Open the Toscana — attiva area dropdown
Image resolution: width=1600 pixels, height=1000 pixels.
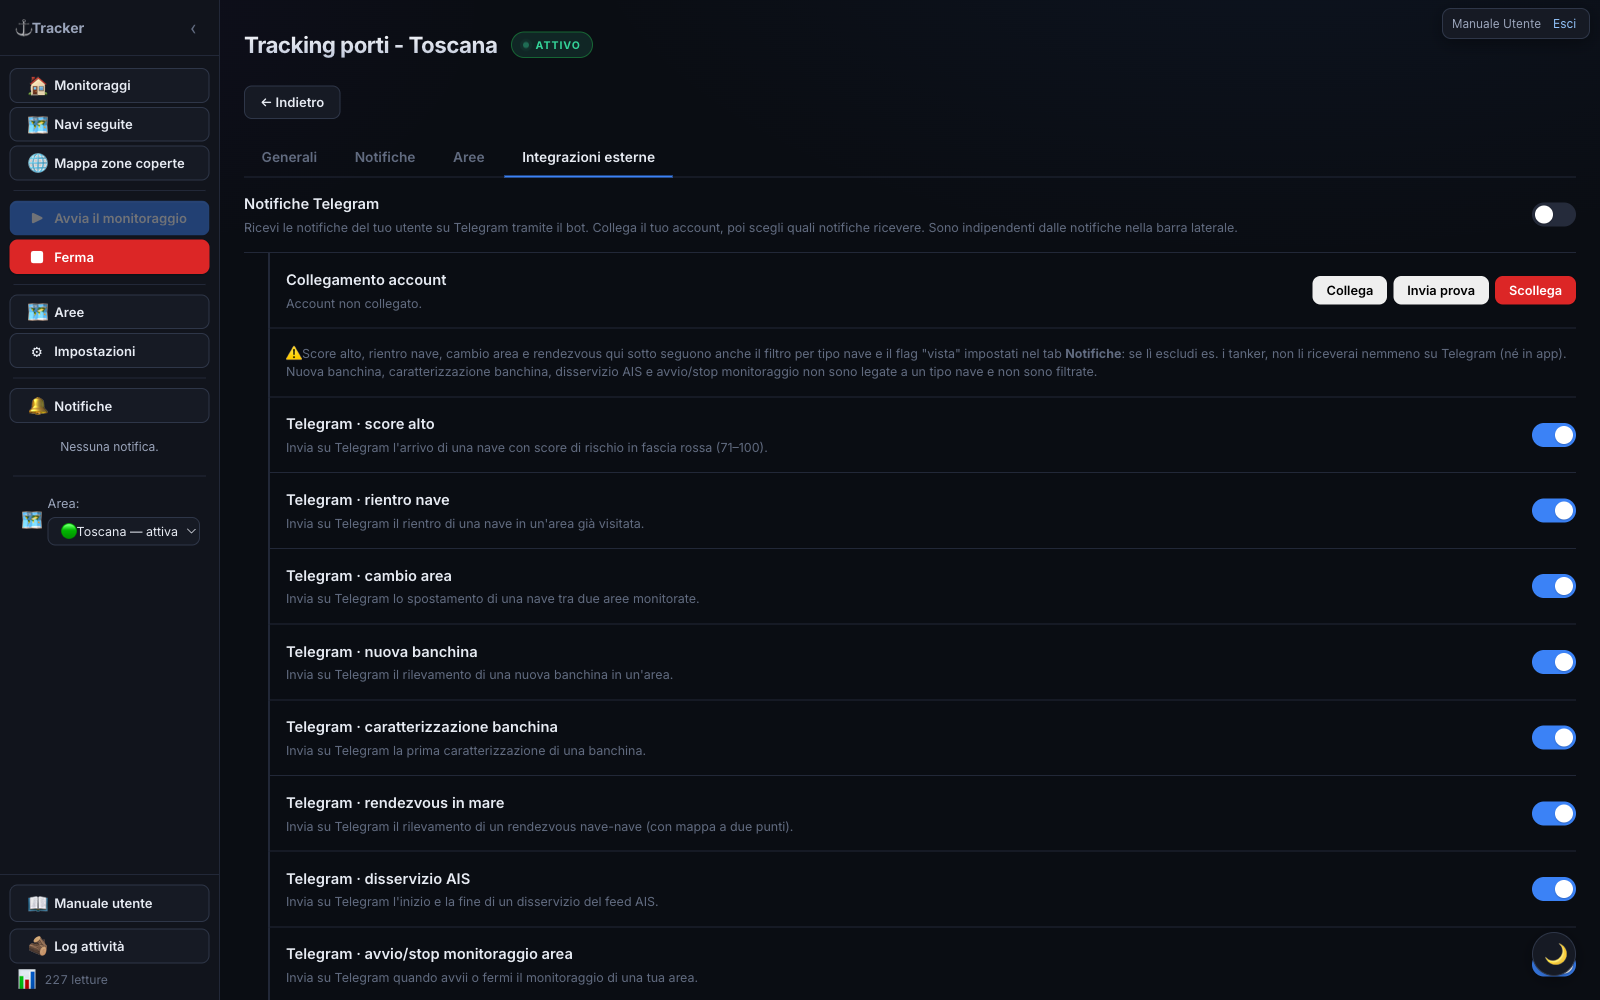click(x=124, y=531)
